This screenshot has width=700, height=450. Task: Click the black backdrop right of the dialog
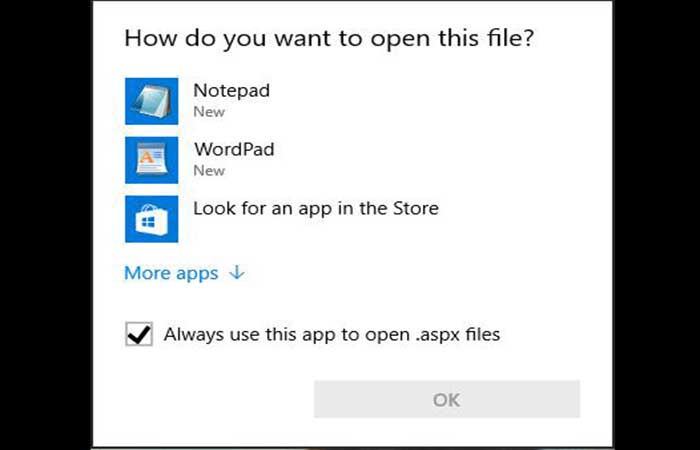(x=654, y=225)
